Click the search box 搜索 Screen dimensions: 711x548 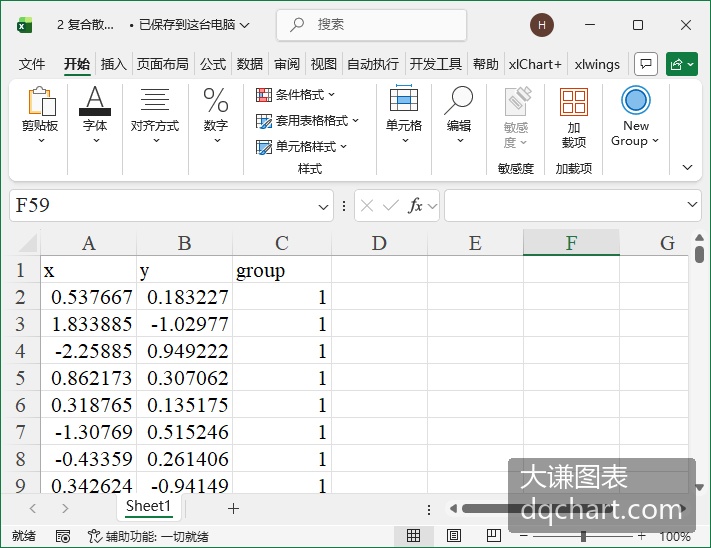(x=371, y=24)
